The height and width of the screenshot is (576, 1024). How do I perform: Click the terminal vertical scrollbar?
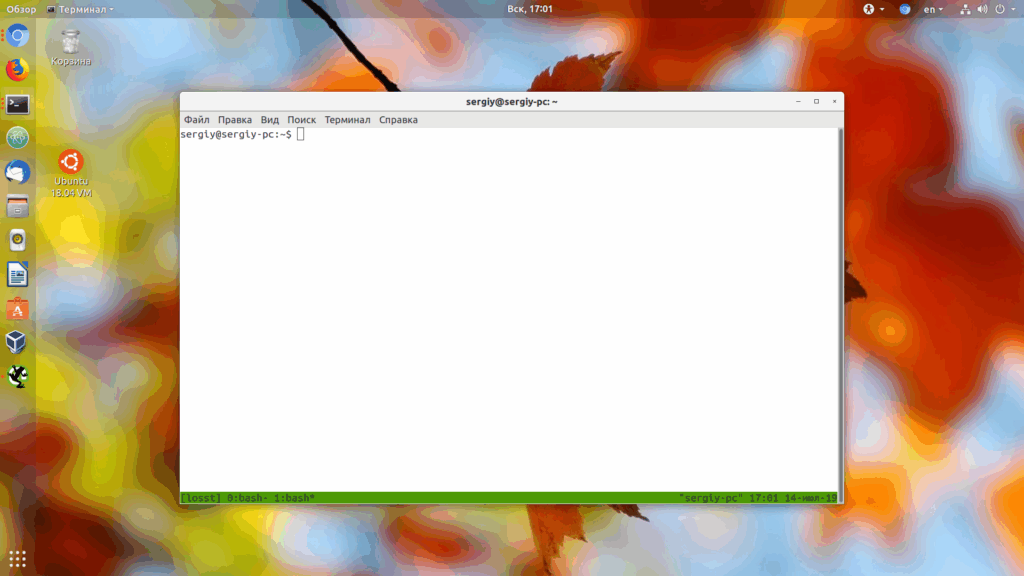tap(840, 315)
